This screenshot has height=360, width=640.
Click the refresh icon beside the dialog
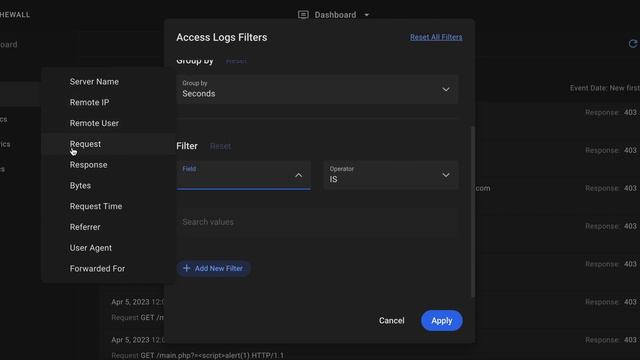tap(633, 44)
